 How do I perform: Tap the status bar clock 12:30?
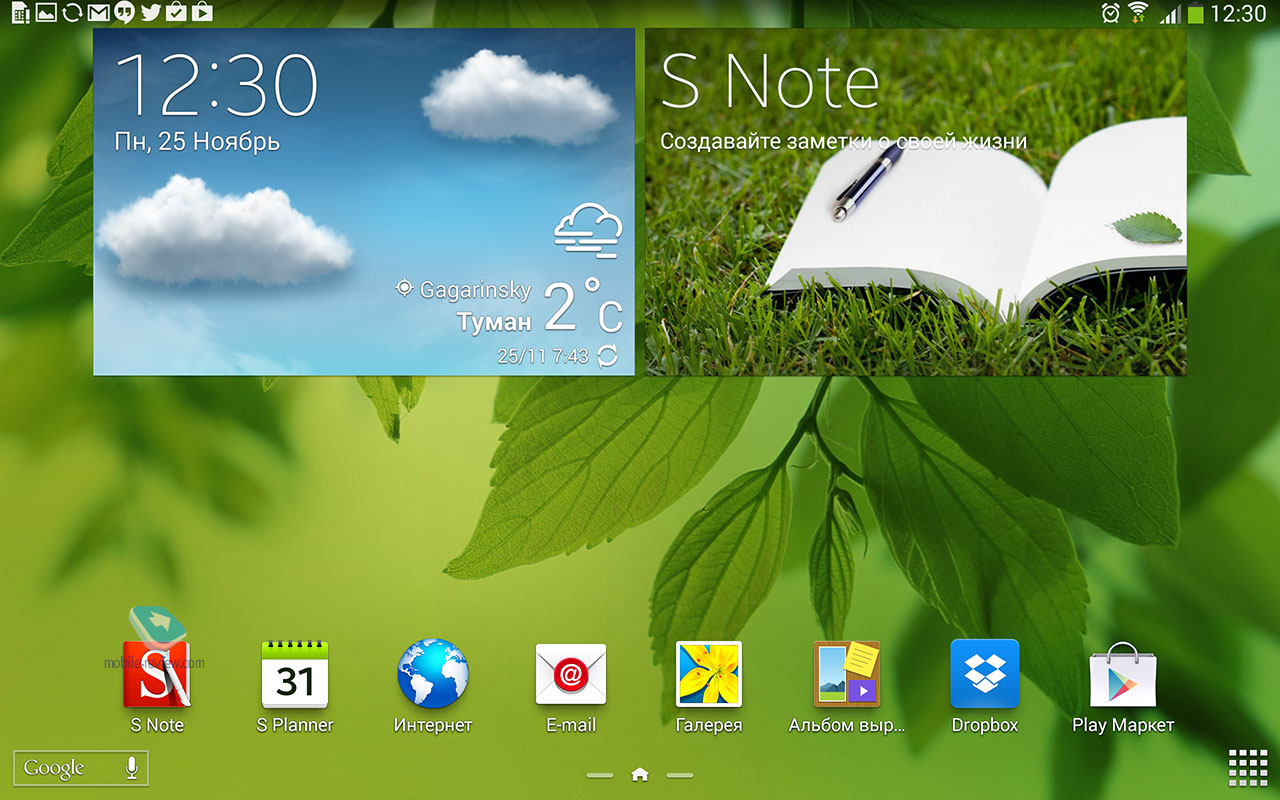(1238, 13)
